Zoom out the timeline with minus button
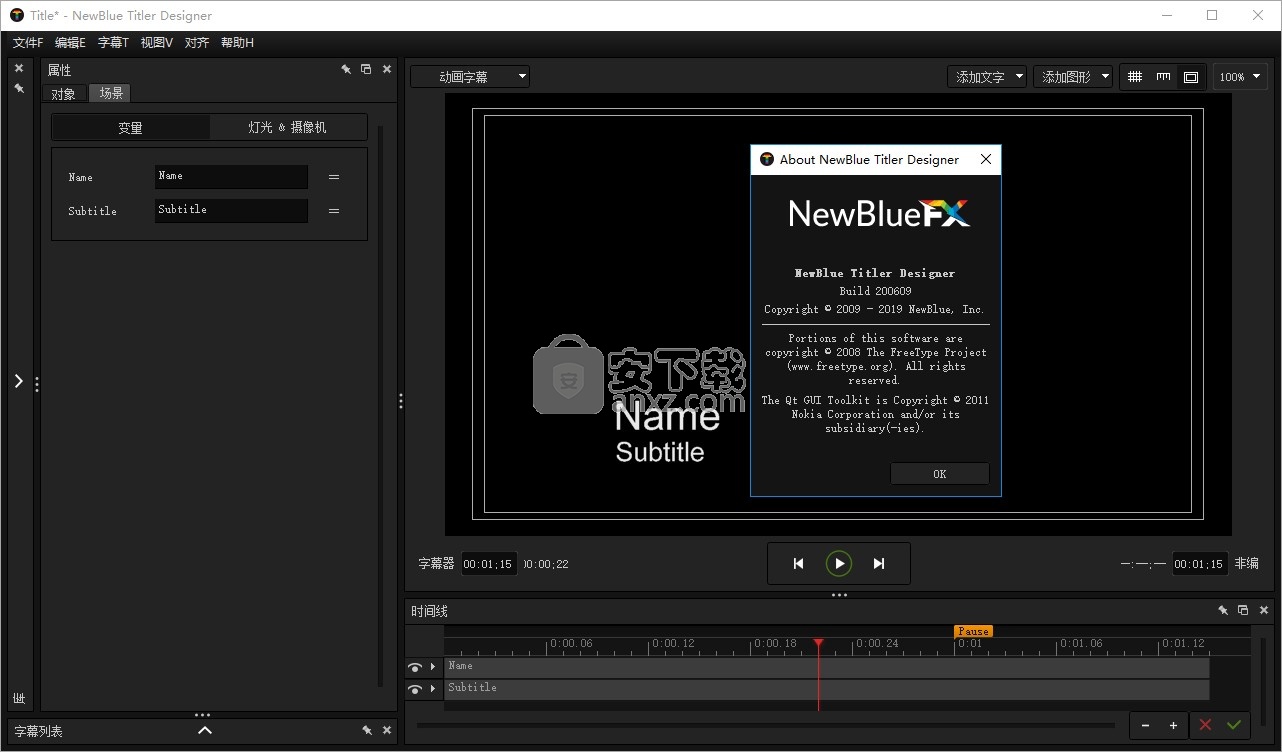 (1145, 726)
